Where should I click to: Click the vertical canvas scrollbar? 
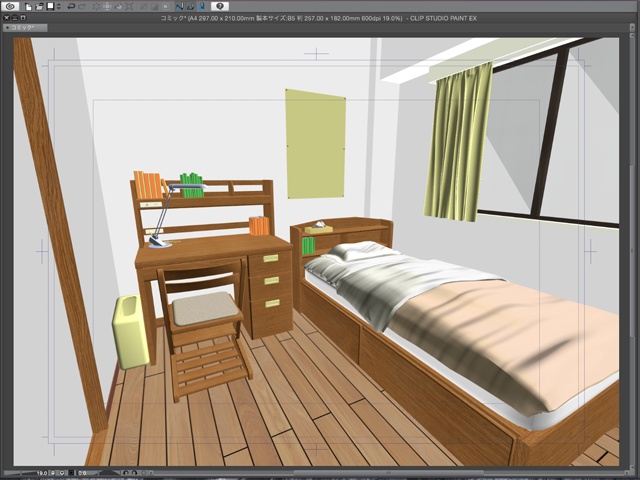click(x=631, y=251)
